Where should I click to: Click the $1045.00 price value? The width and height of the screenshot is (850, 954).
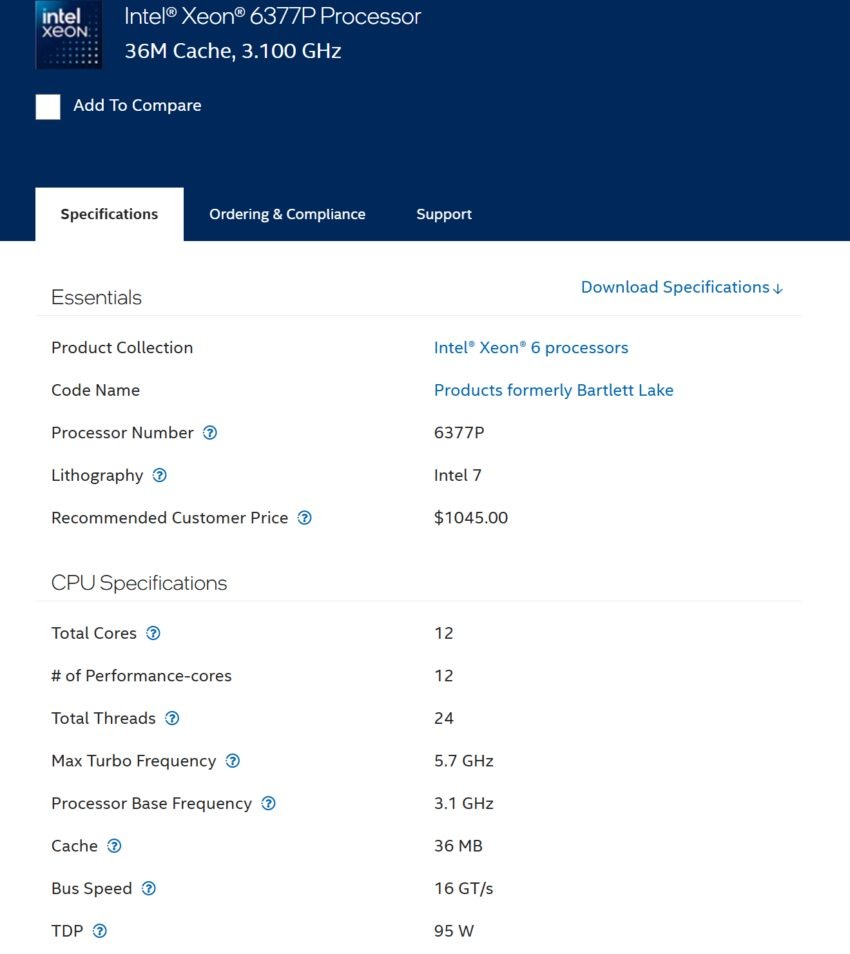pos(471,518)
